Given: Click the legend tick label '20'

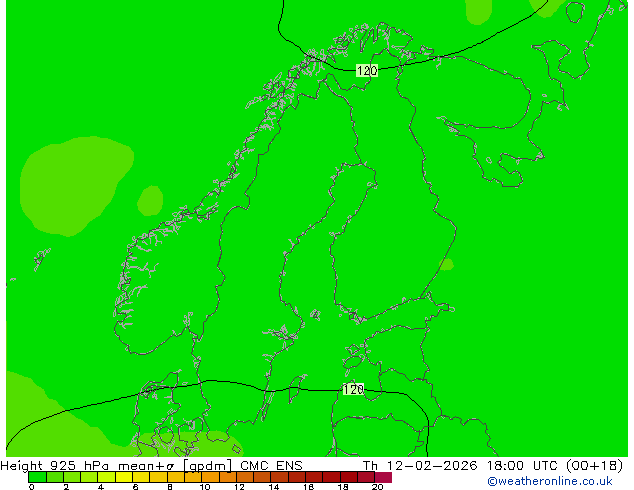Looking at the screenshot, I should point(377,487).
